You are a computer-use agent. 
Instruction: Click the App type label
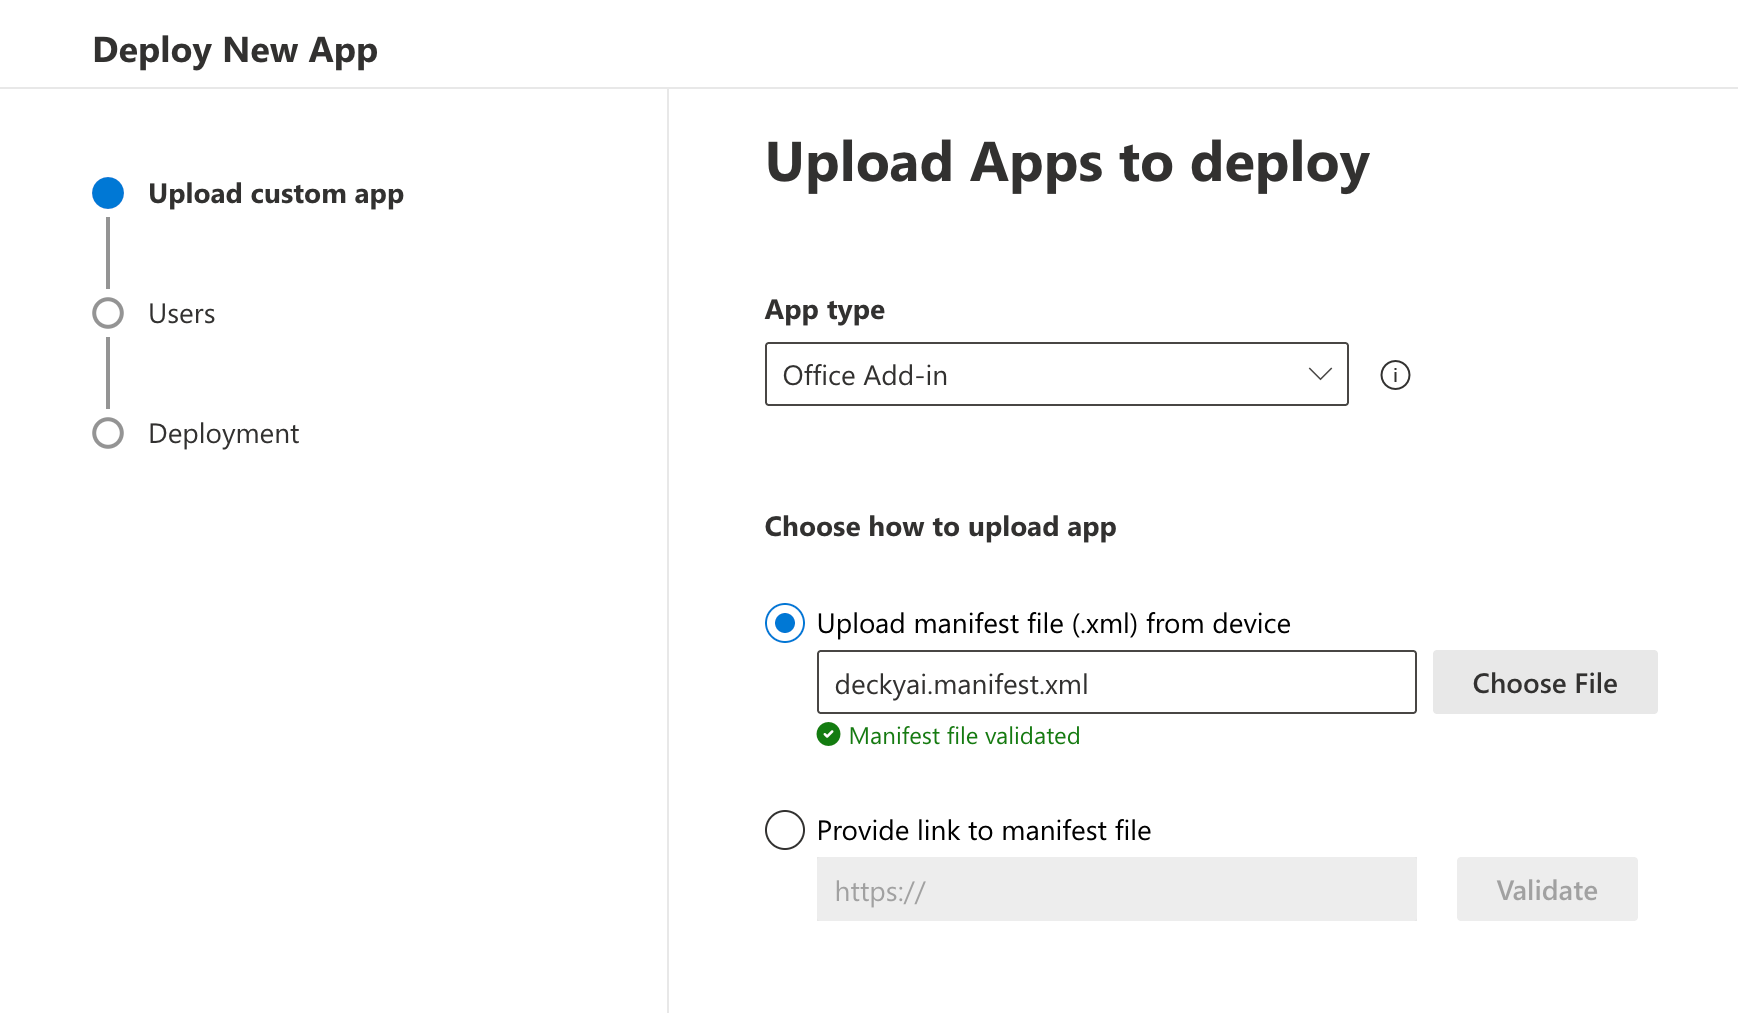pyautogui.click(x=825, y=310)
